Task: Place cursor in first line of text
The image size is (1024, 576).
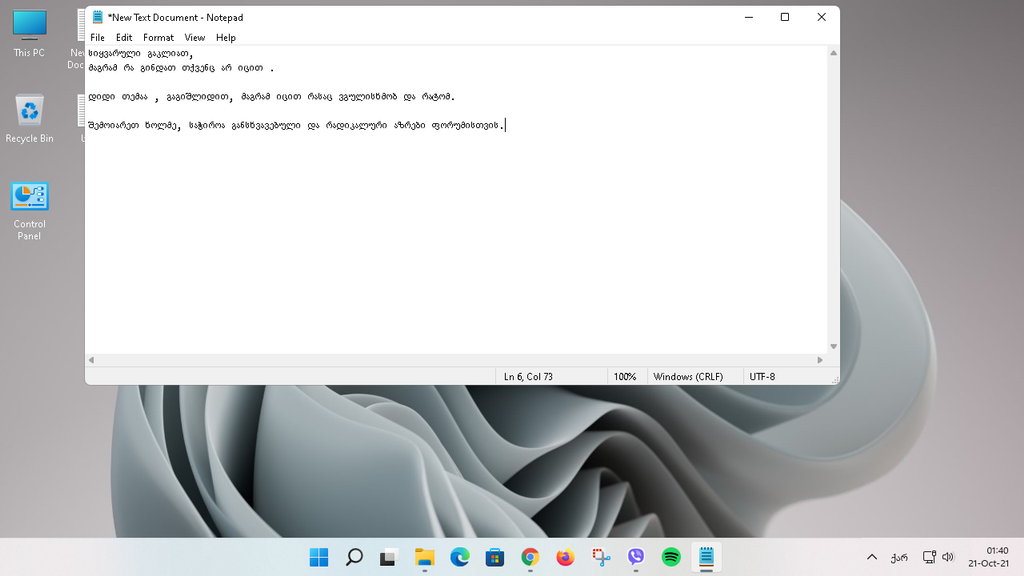Action: [140, 54]
